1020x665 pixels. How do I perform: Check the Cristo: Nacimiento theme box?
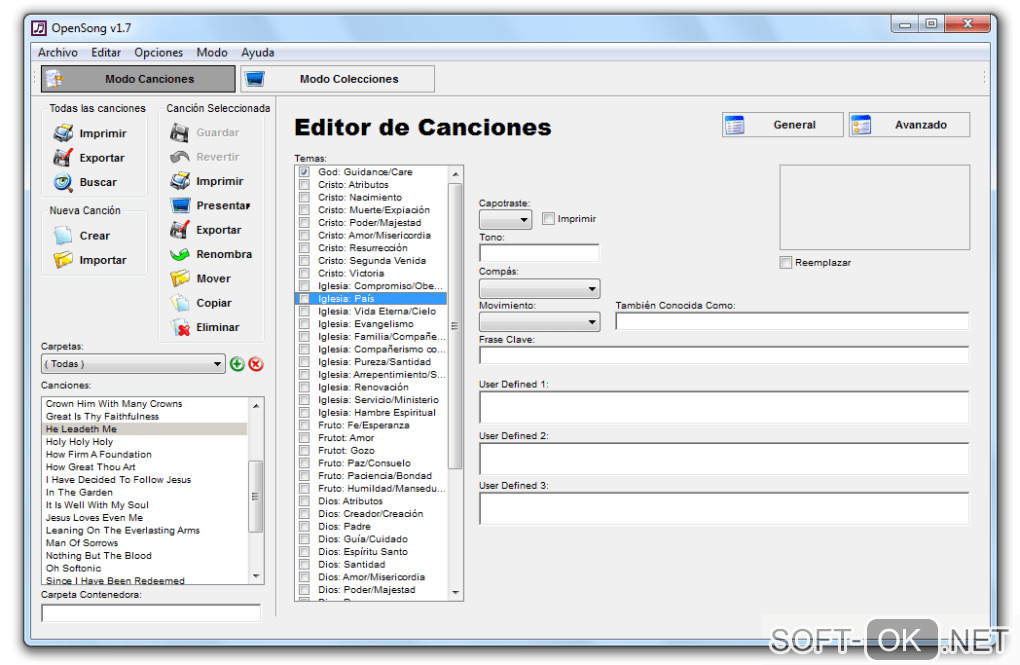click(x=304, y=197)
